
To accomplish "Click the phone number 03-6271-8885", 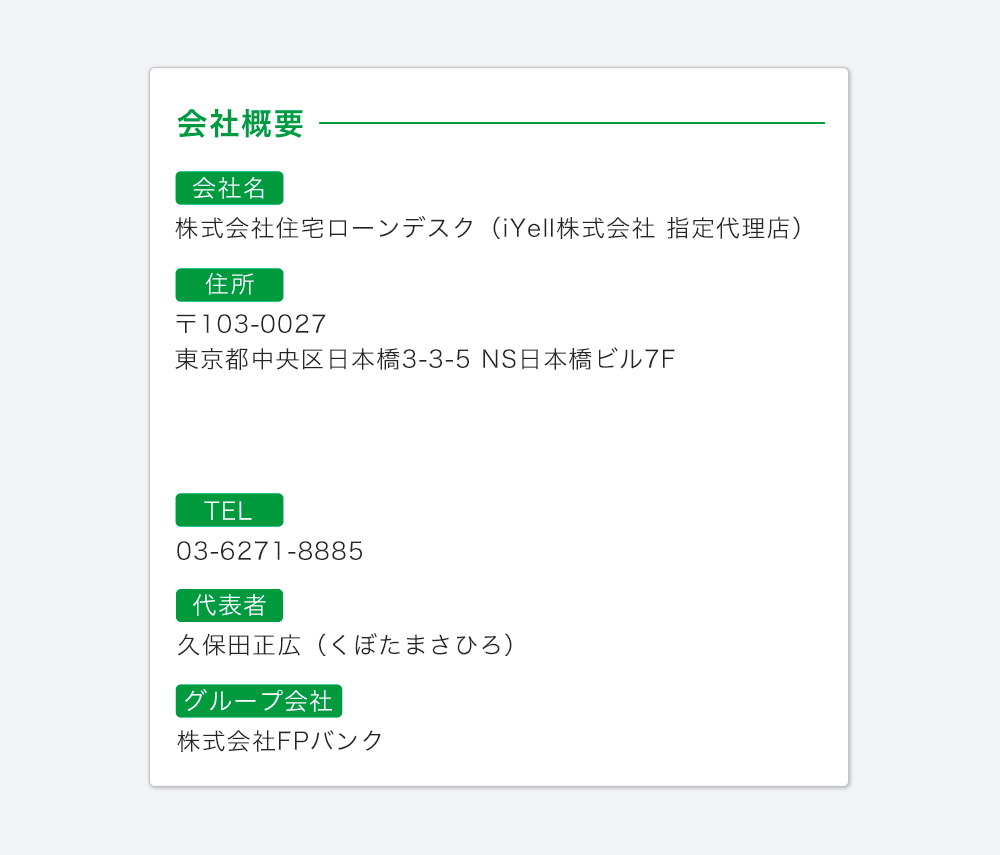I will (270, 551).
